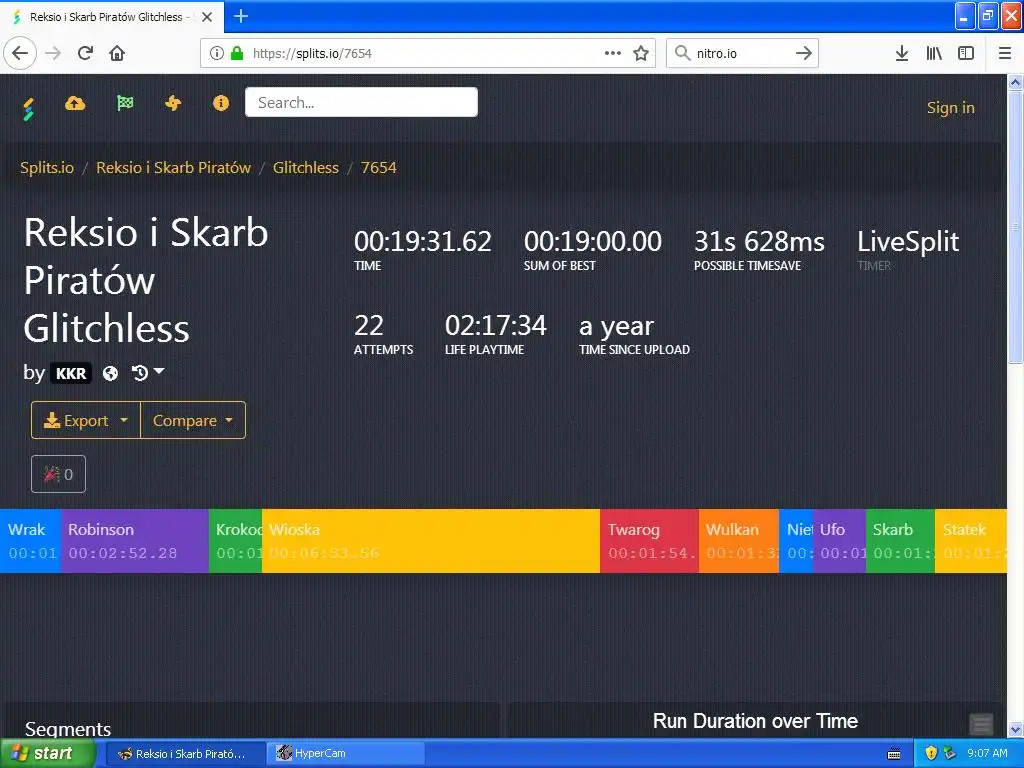
Task: Click the search go arrow
Action: [804, 53]
